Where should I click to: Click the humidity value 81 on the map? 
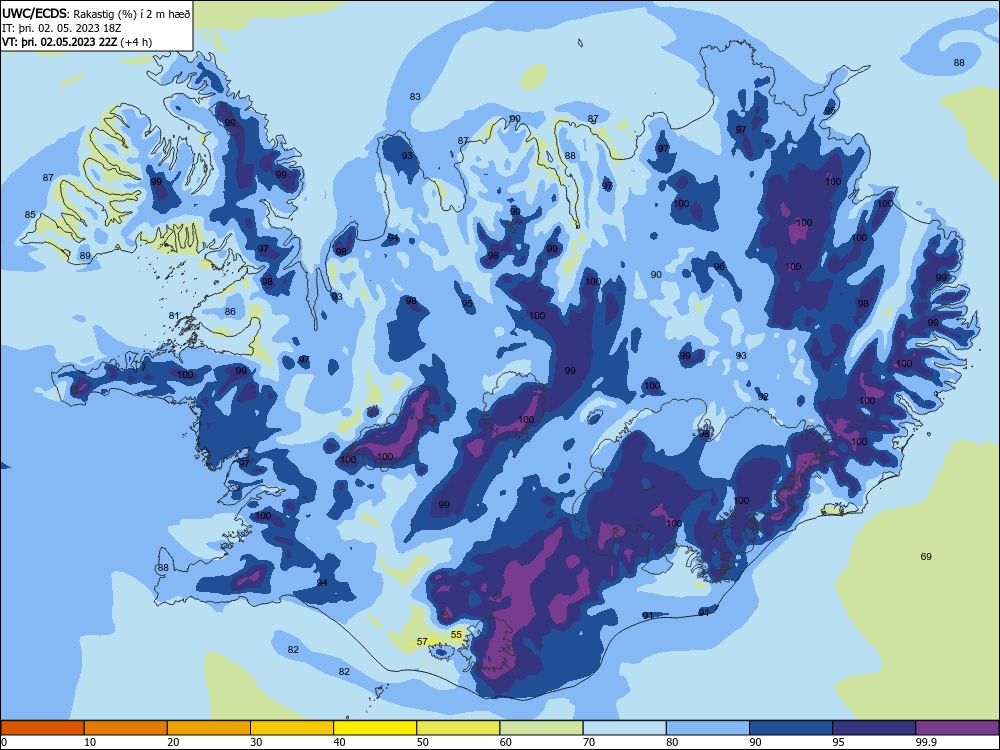(x=174, y=316)
